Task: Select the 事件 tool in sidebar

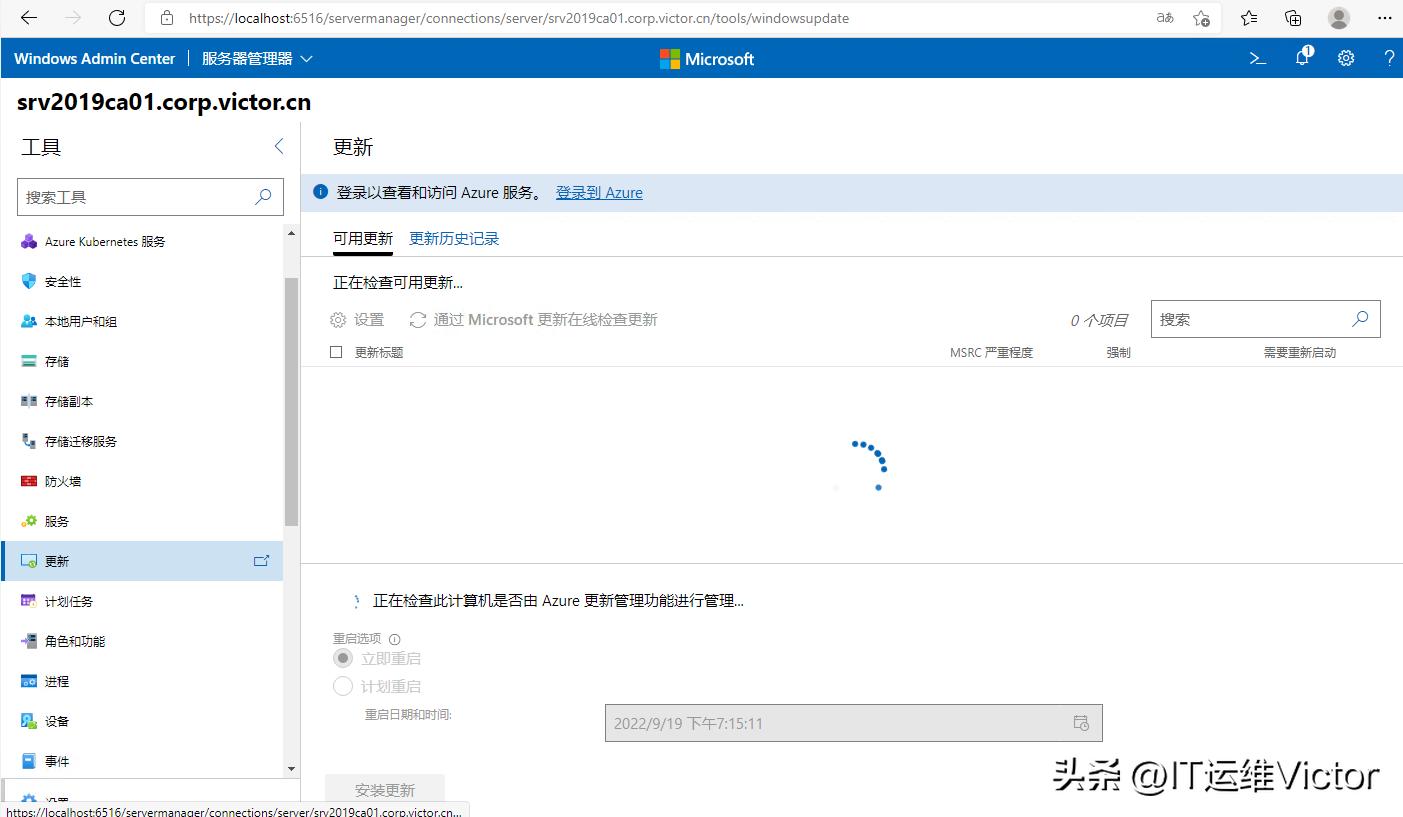Action: pyautogui.click(x=56, y=761)
